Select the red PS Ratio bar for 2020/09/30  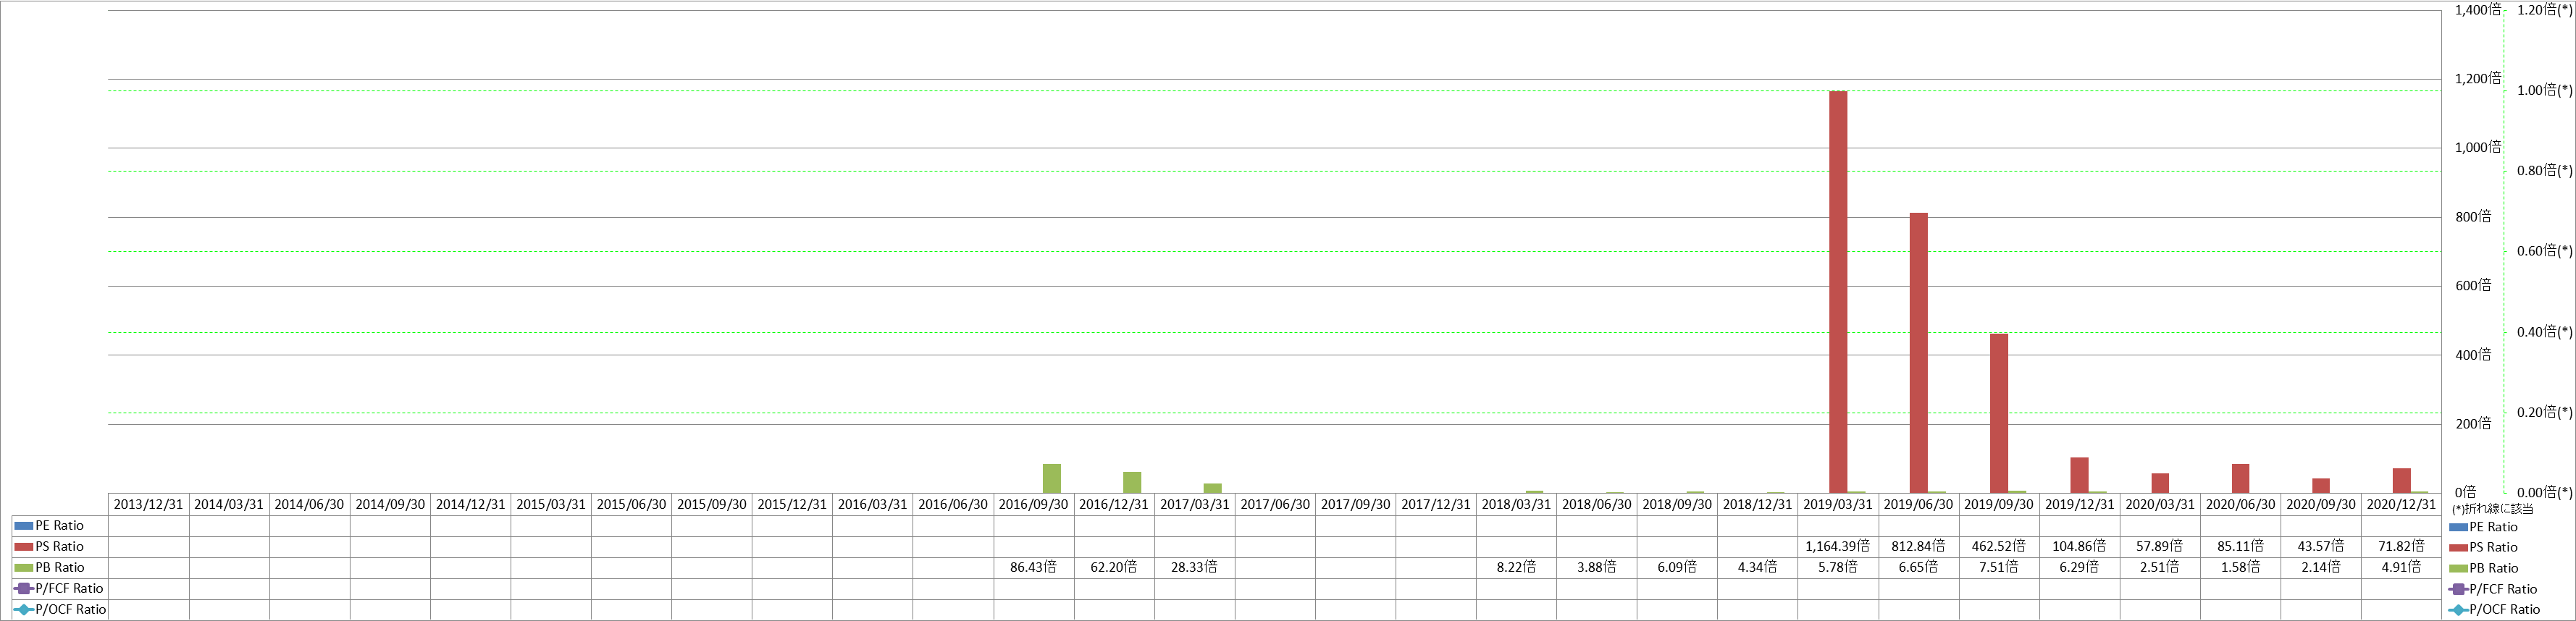pyautogui.click(x=2321, y=486)
